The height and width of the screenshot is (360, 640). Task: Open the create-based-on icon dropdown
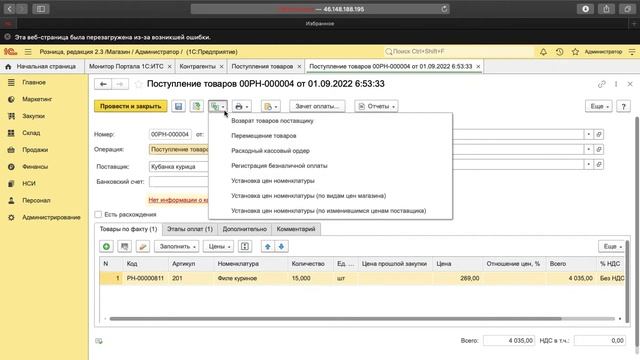pyautogui.click(x=218, y=106)
